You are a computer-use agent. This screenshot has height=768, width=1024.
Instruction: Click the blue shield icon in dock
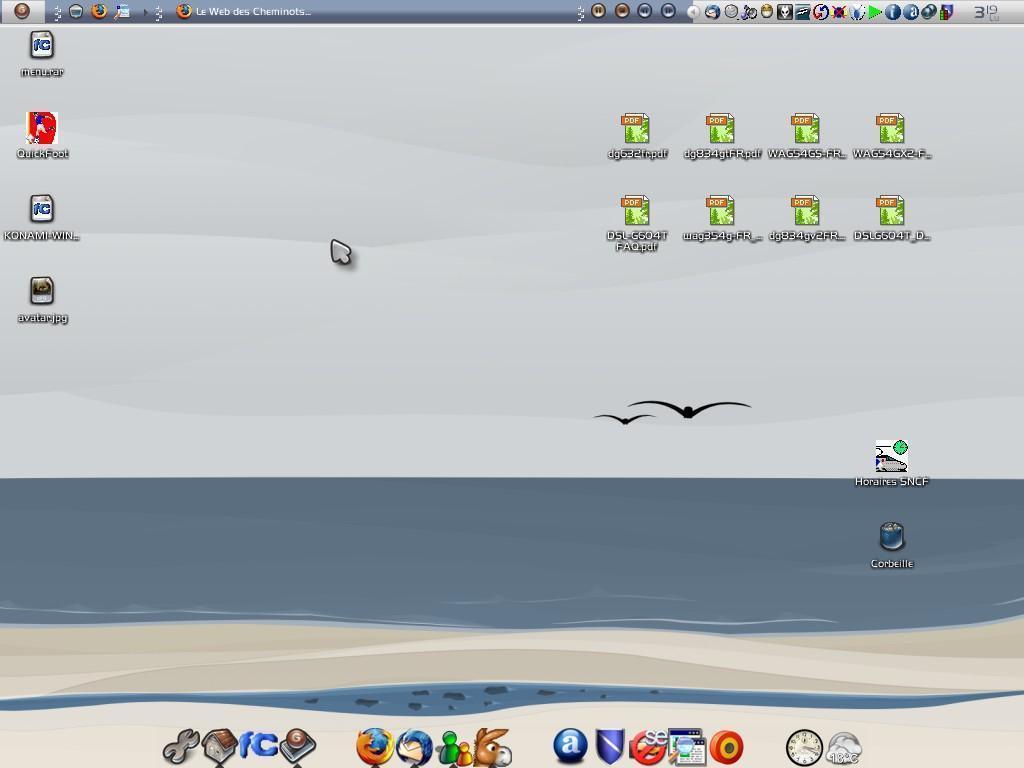coord(609,746)
